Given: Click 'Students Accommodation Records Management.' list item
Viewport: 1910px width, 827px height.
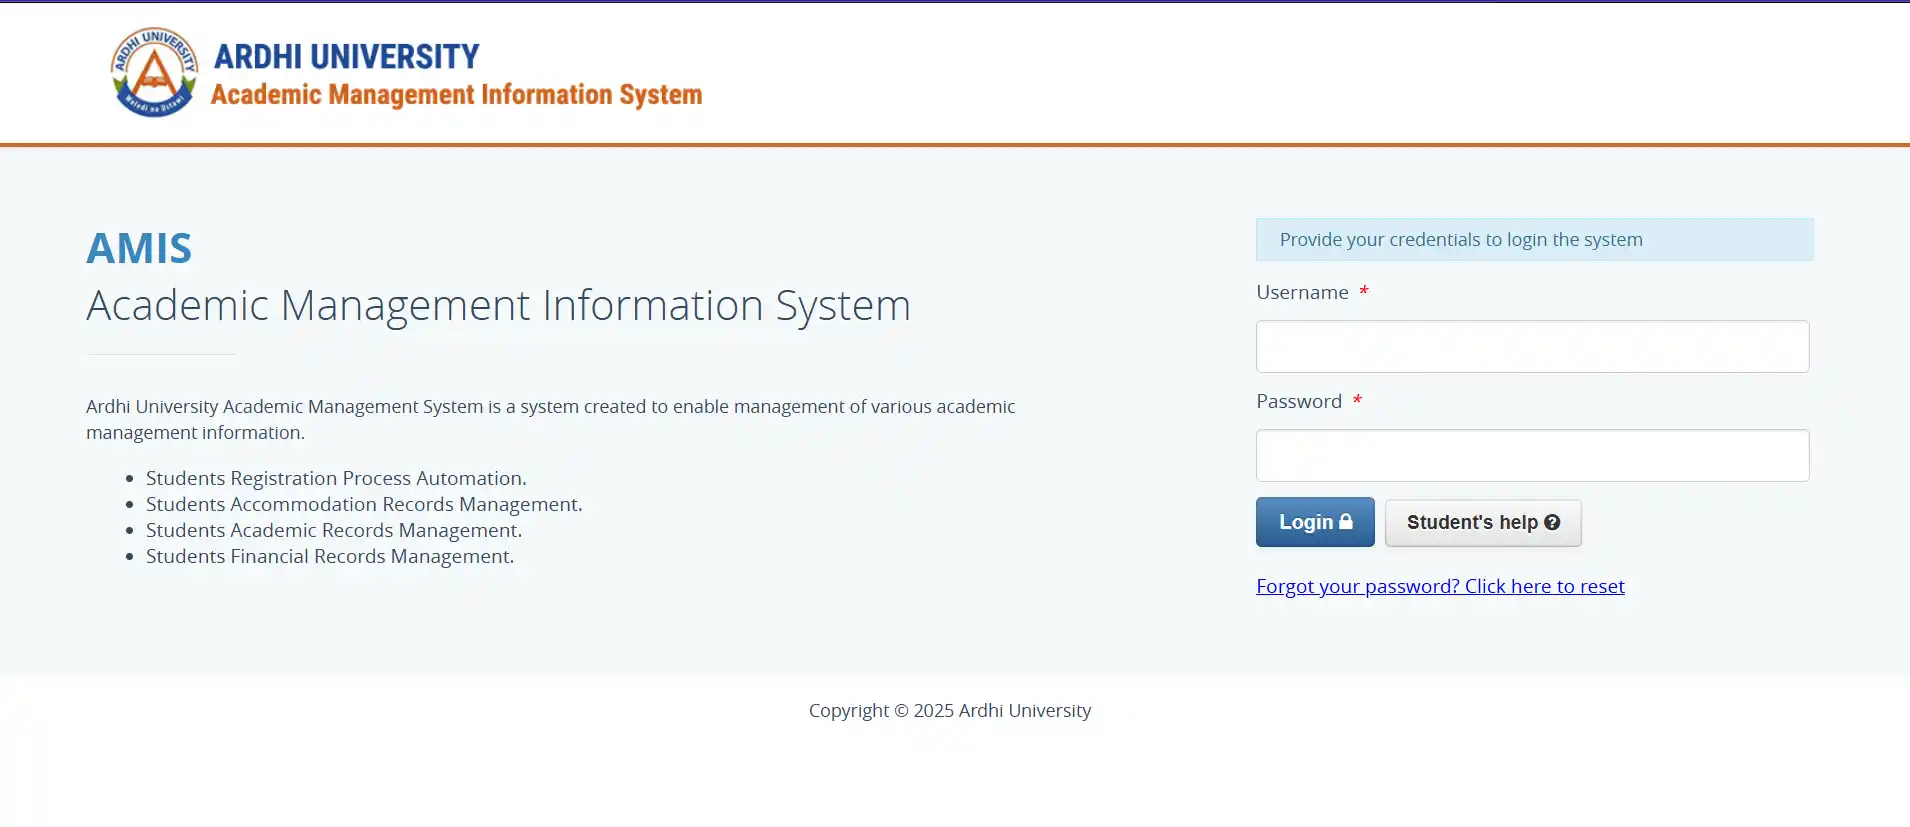Looking at the screenshot, I should pos(364,504).
